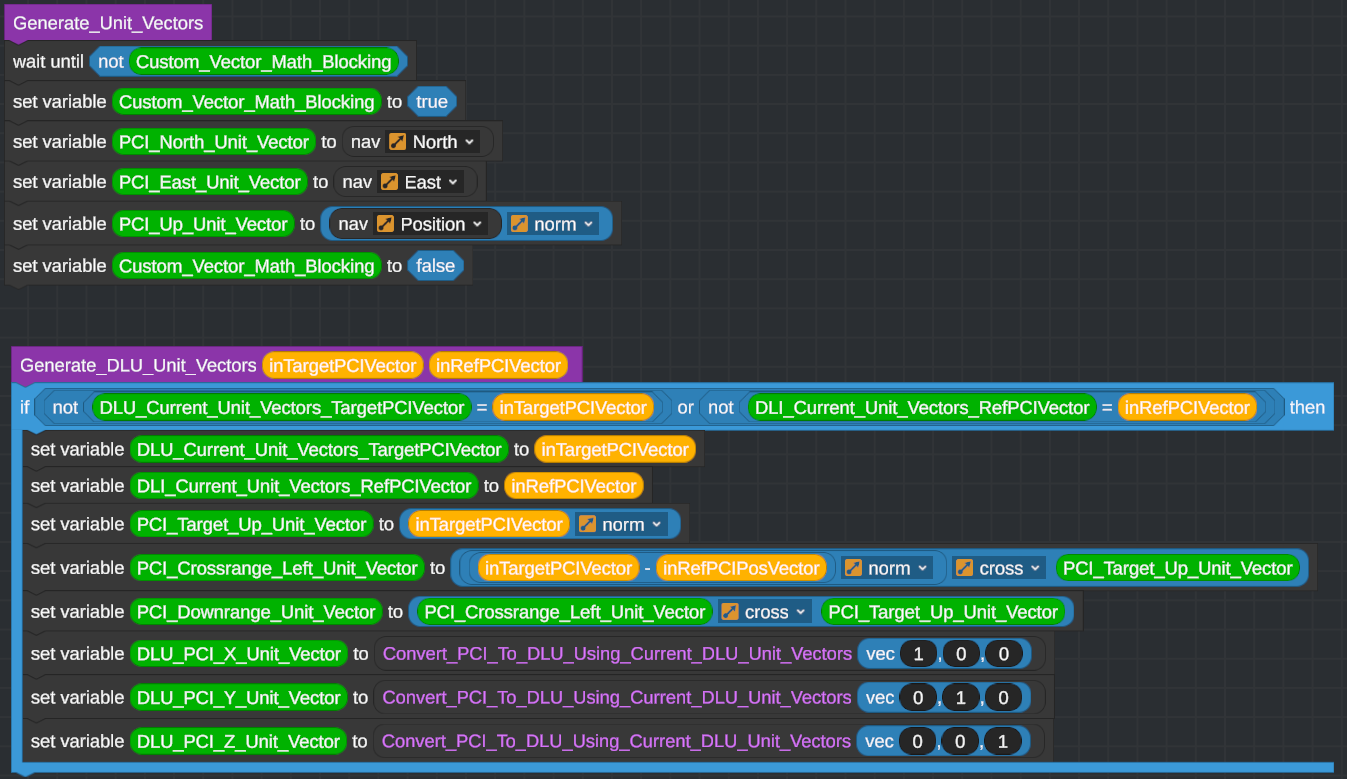Click DLI_Current_Unit_Vectors_RefPCIVector in its set variable row
Screen dimensions: 1347x779
304,486
